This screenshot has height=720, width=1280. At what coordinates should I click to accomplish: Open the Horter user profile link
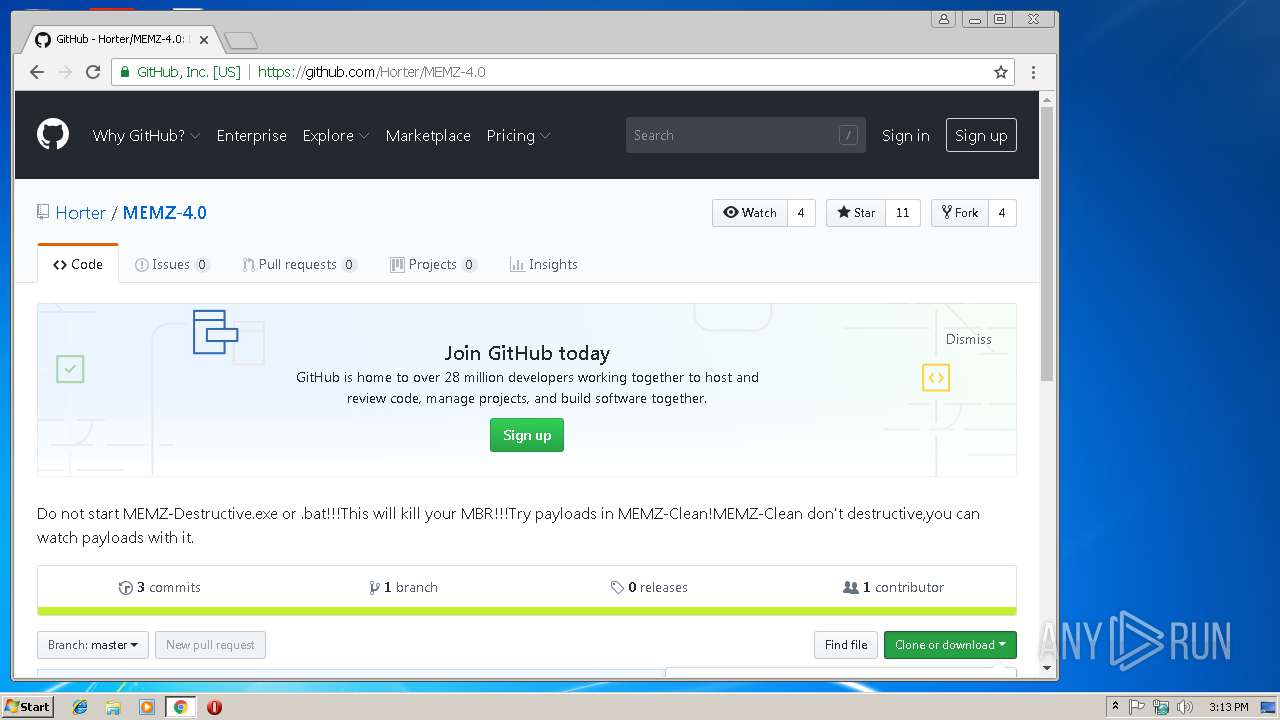[x=81, y=212]
